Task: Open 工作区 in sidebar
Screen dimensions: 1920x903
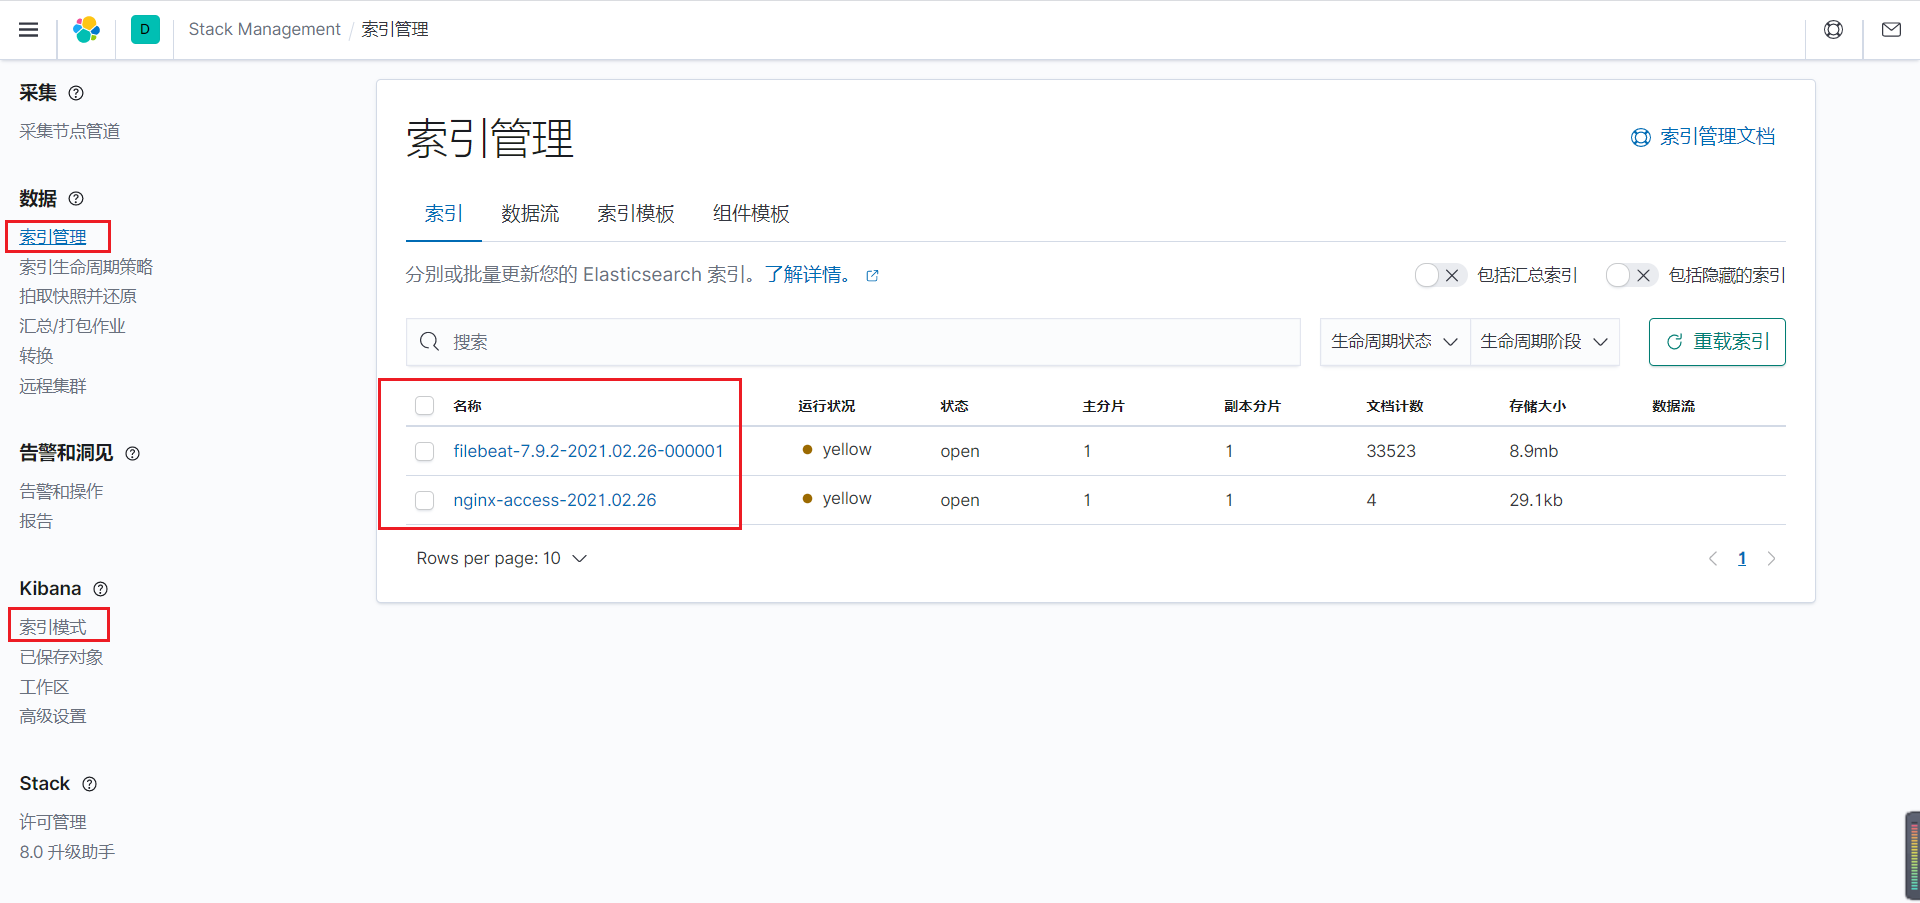Action: tap(44, 688)
